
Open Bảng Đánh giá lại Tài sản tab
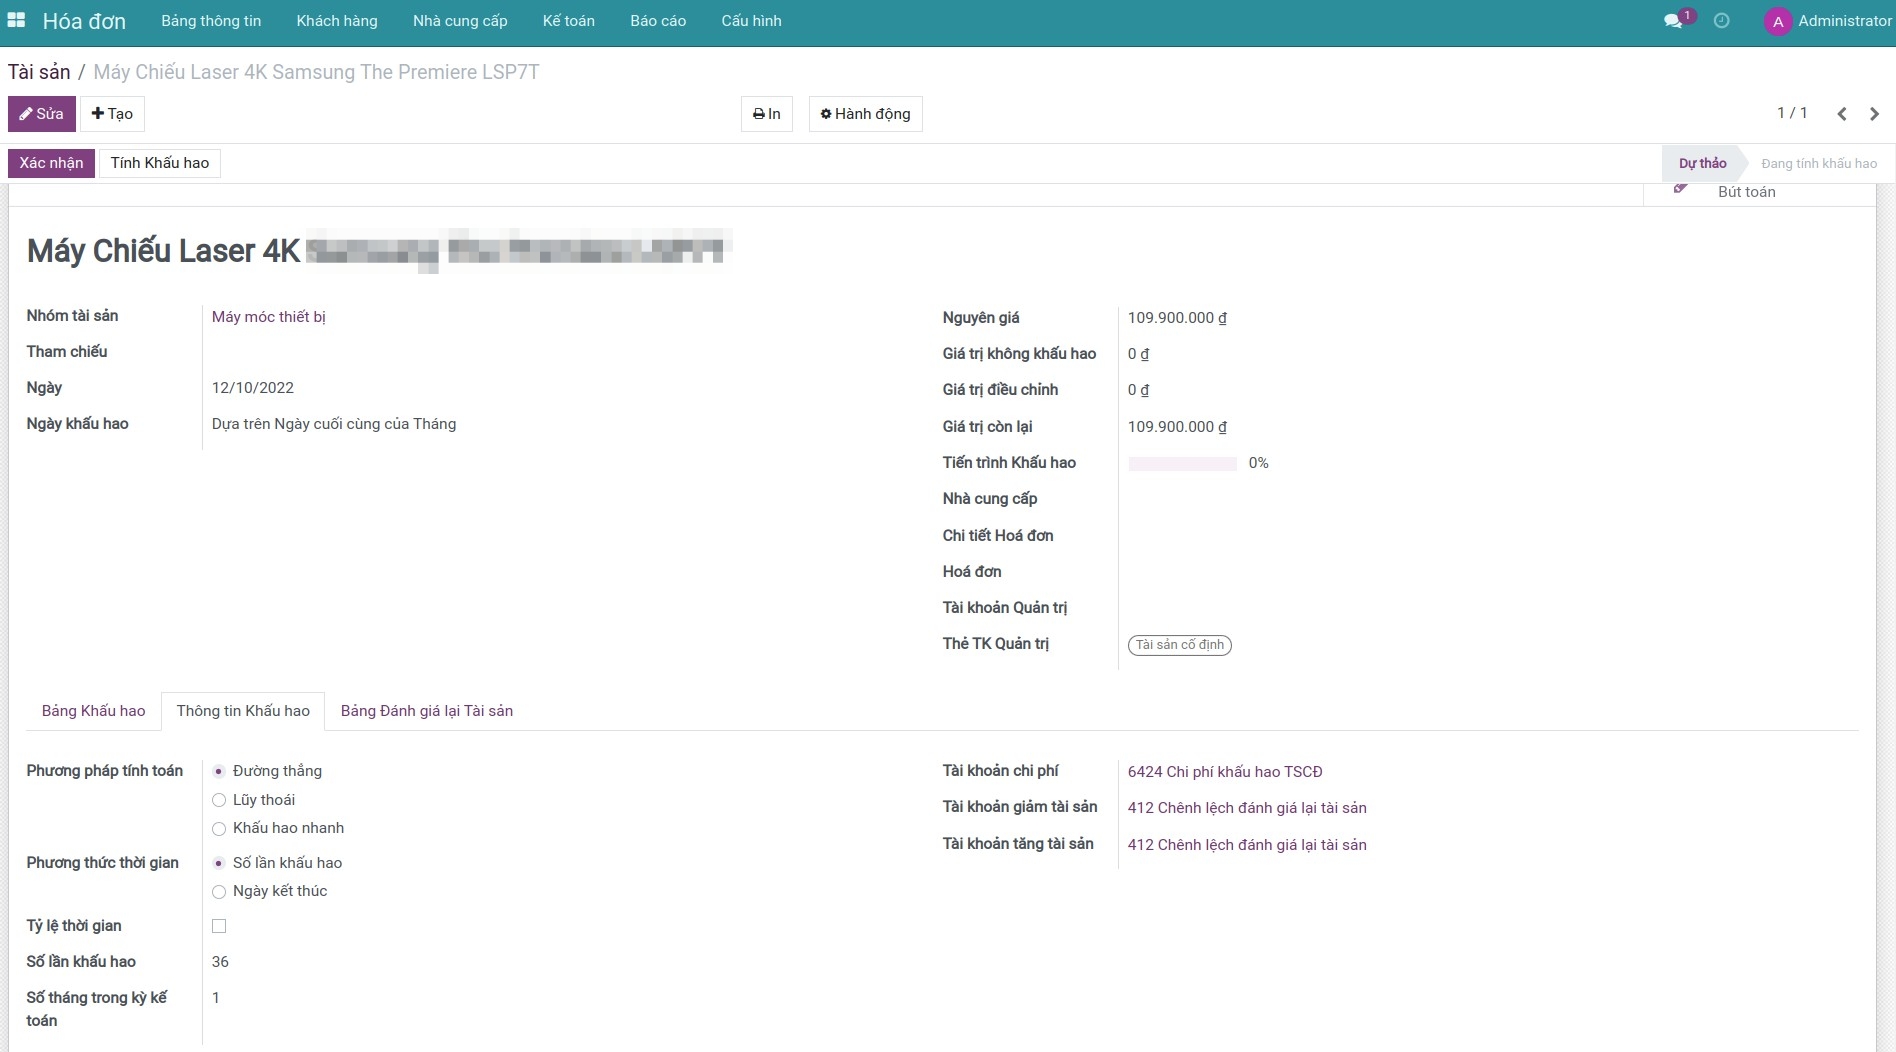pyautogui.click(x=426, y=711)
